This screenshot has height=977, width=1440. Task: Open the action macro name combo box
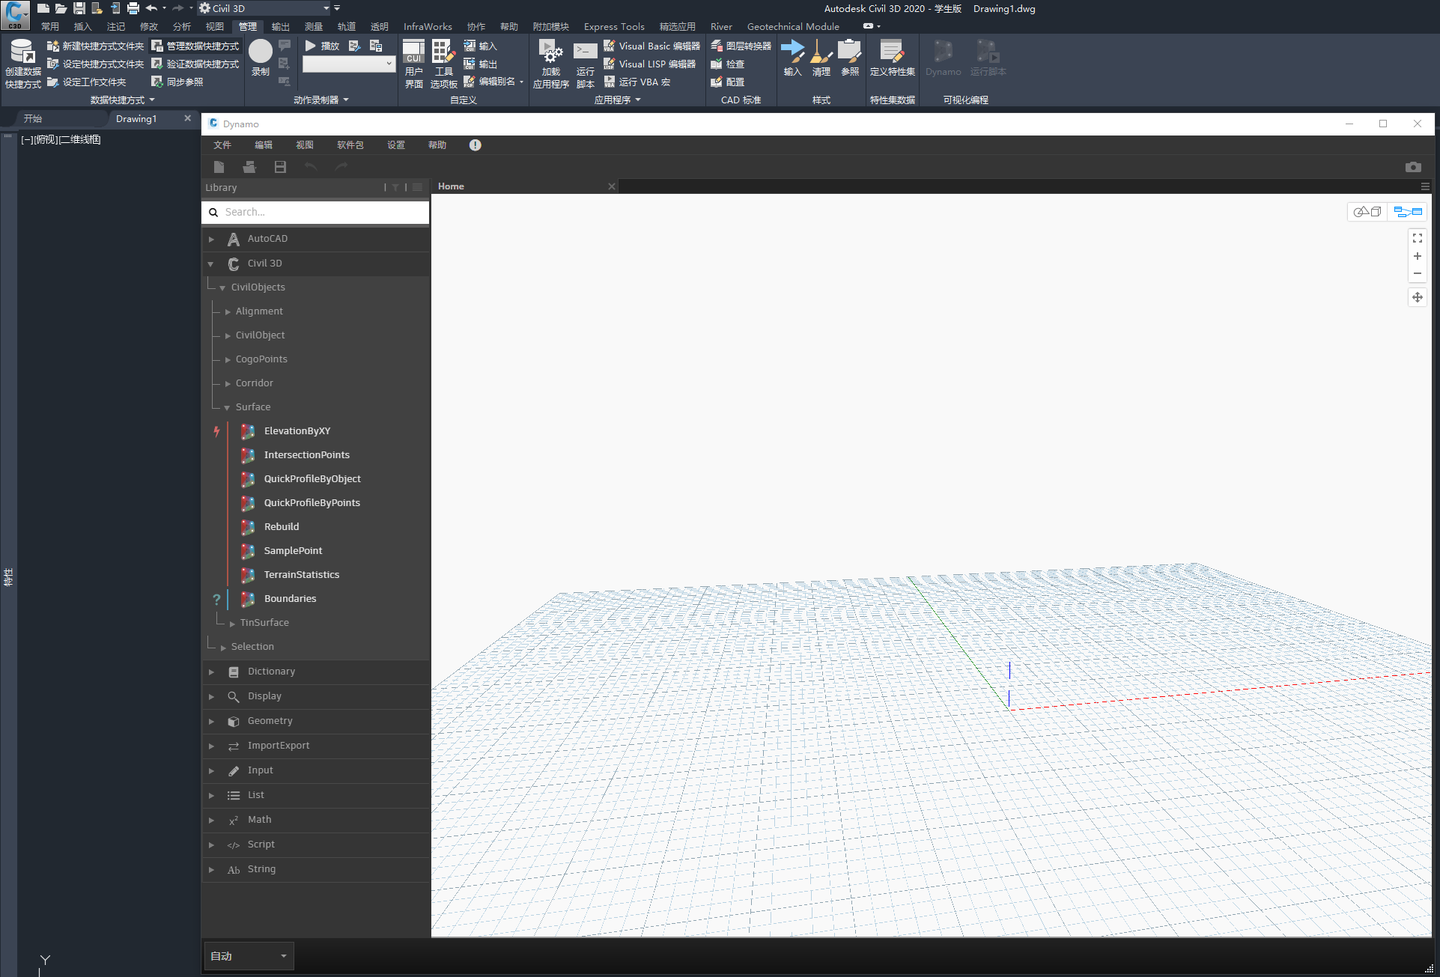click(349, 64)
